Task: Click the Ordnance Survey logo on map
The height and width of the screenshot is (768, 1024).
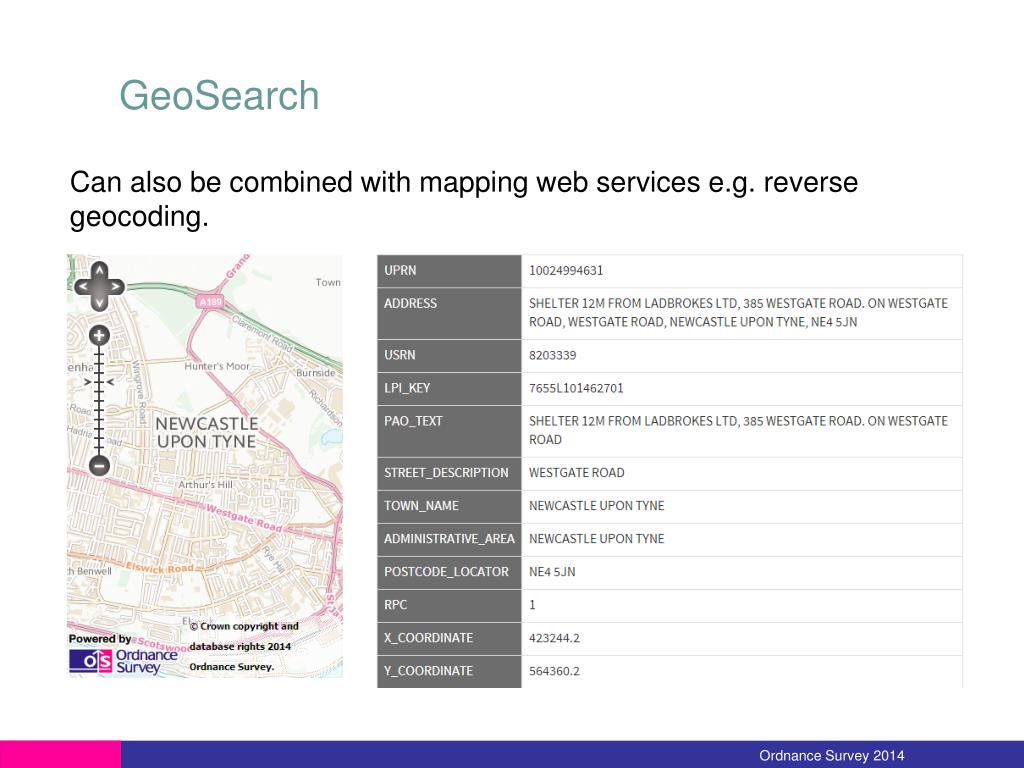Action: [x=123, y=661]
